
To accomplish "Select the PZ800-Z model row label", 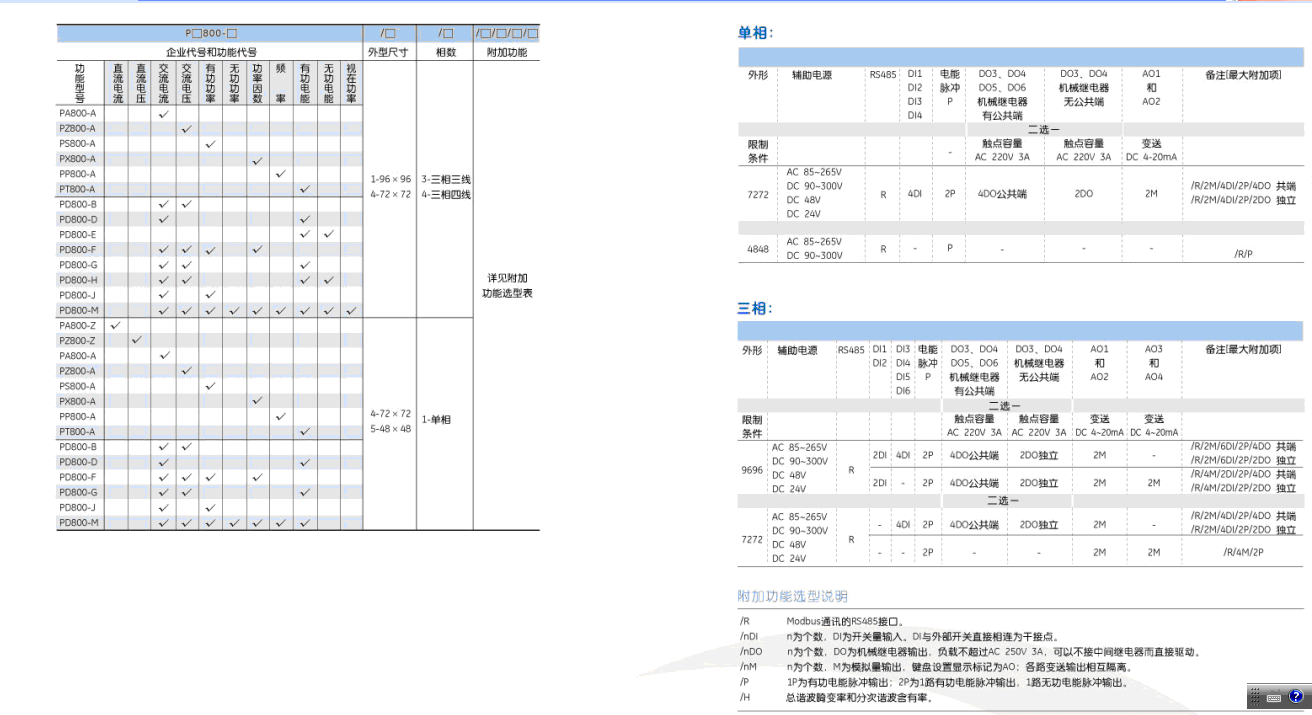I will click(x=79, y=340).
